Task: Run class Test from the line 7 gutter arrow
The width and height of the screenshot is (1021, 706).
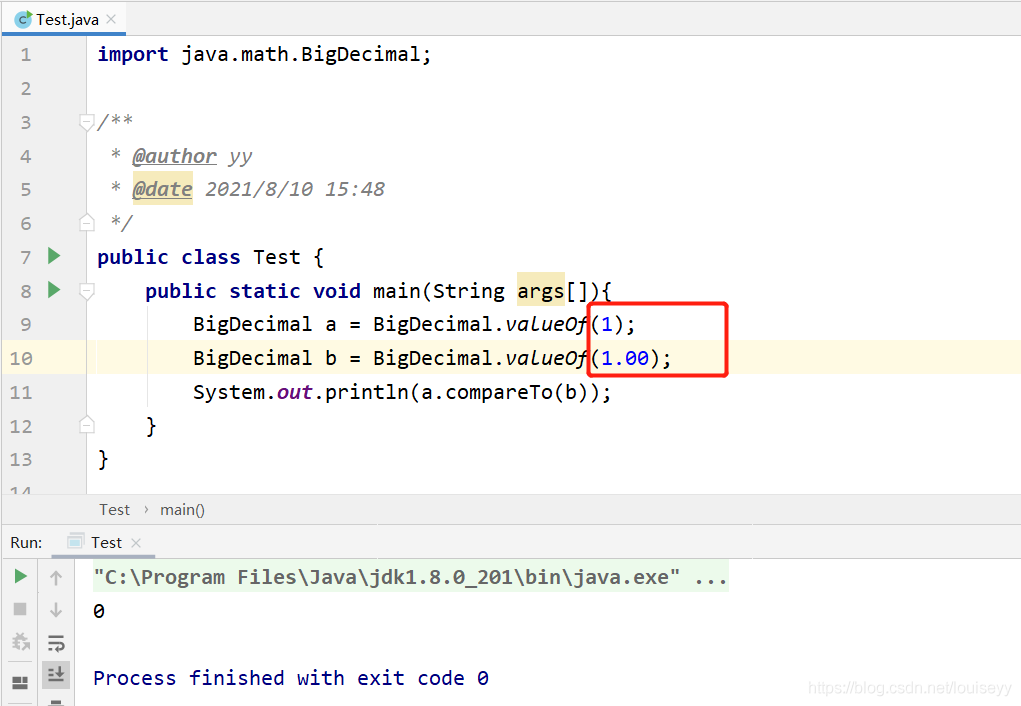Action: click(54, 256)
